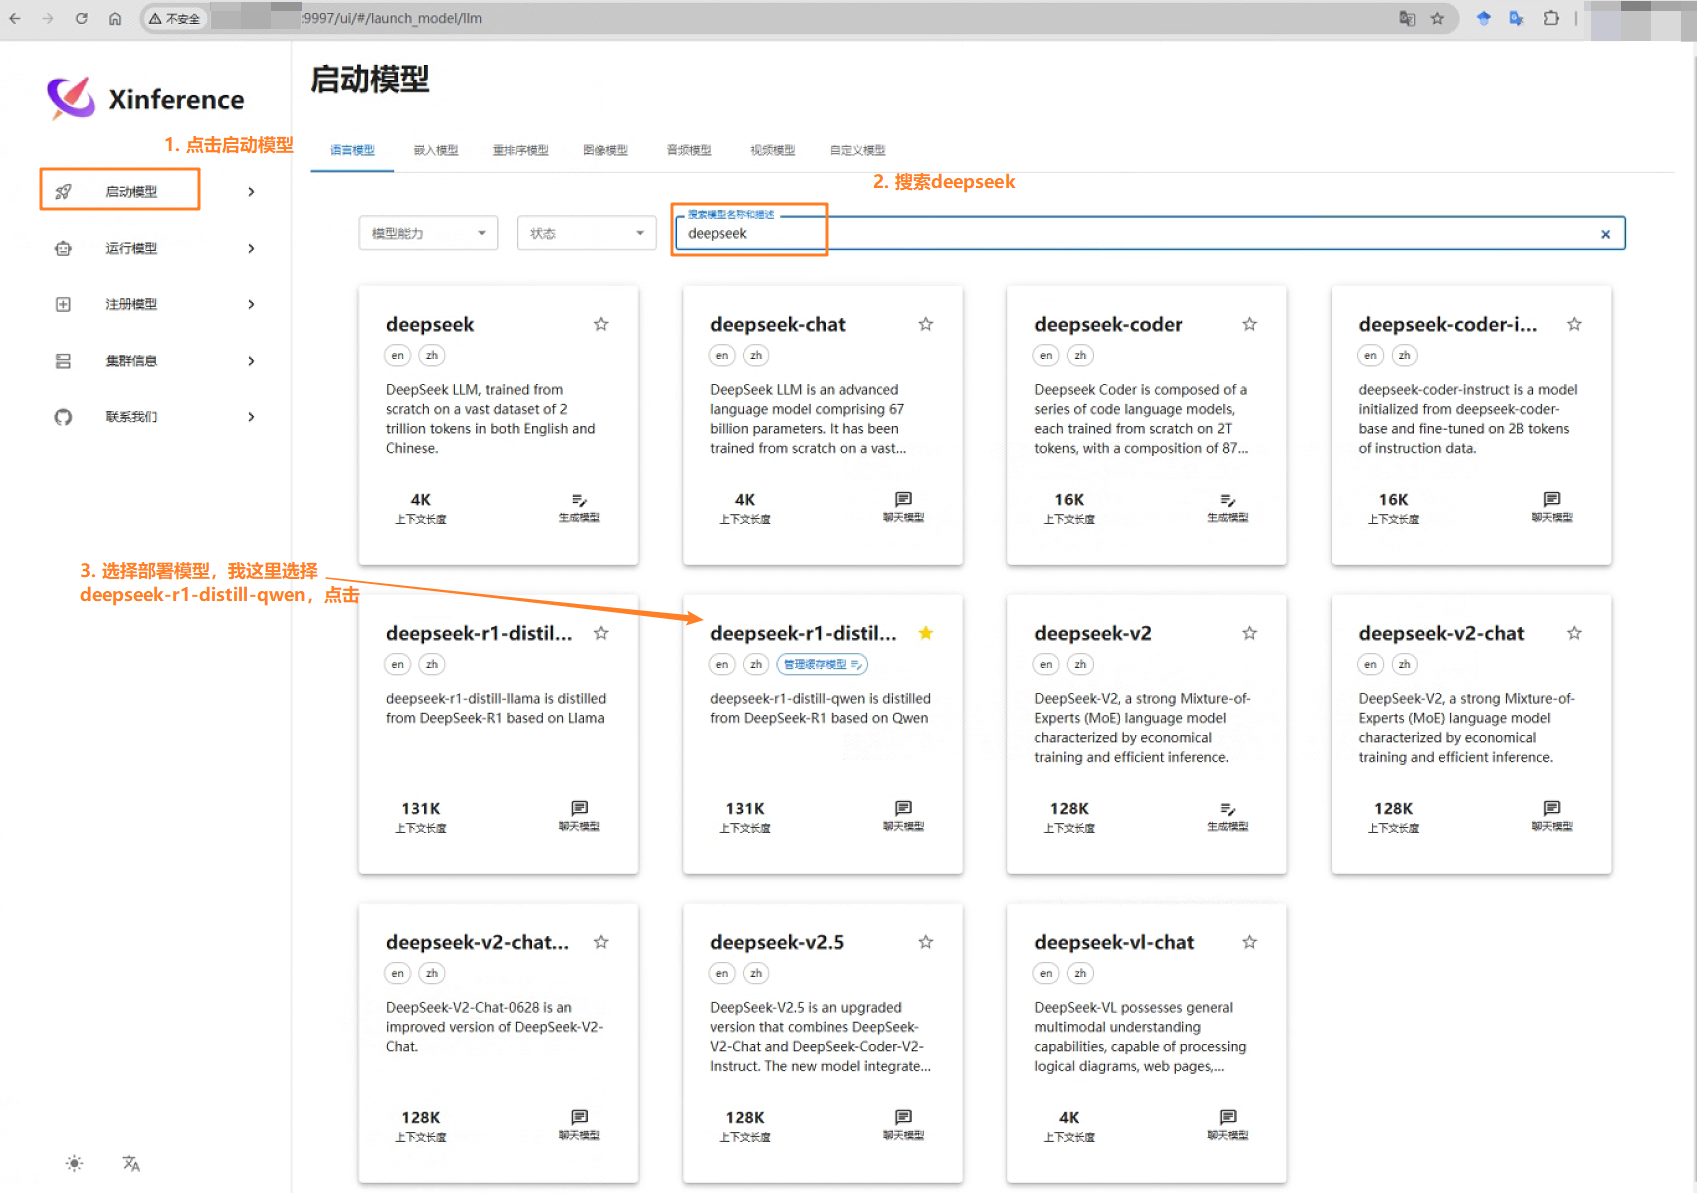Viewport: 1697px width, 1193px height.
Task: Click the en tag on deepseek card
Action: click(x=398, y=355)
